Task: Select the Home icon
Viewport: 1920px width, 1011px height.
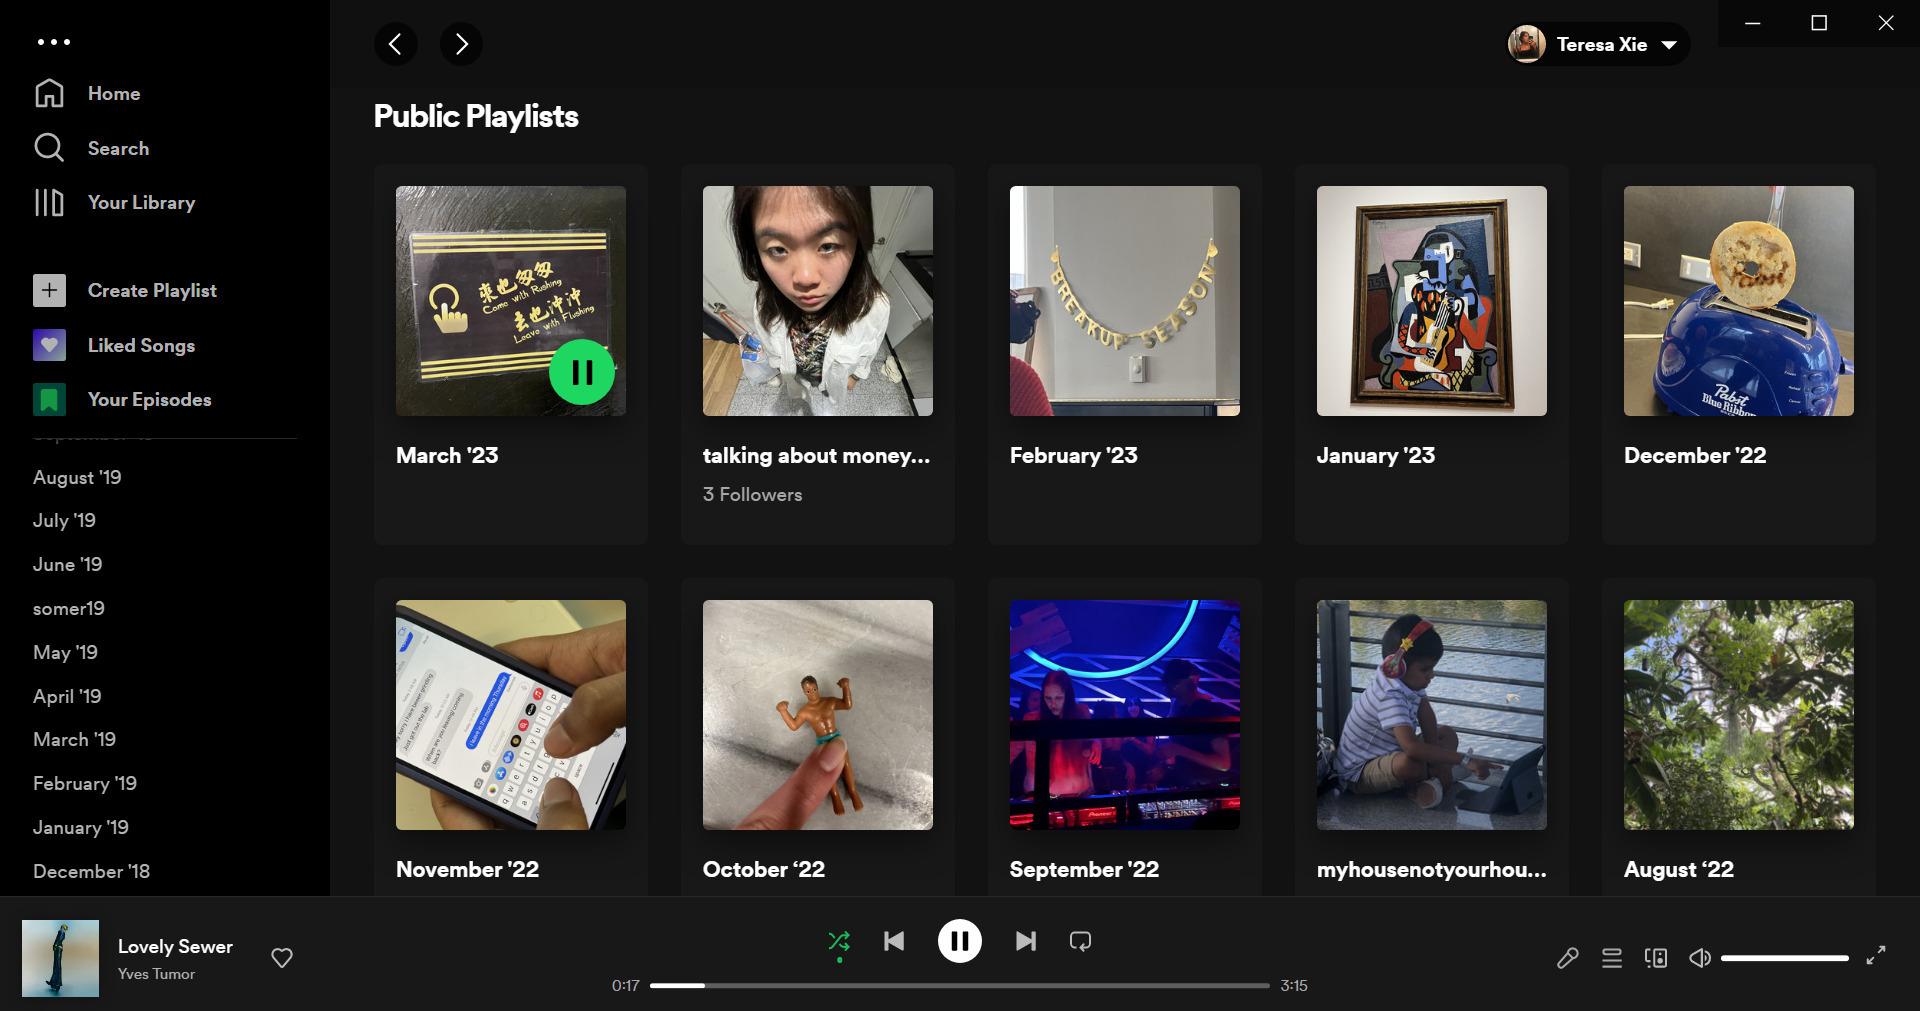Action: point(50,92)
